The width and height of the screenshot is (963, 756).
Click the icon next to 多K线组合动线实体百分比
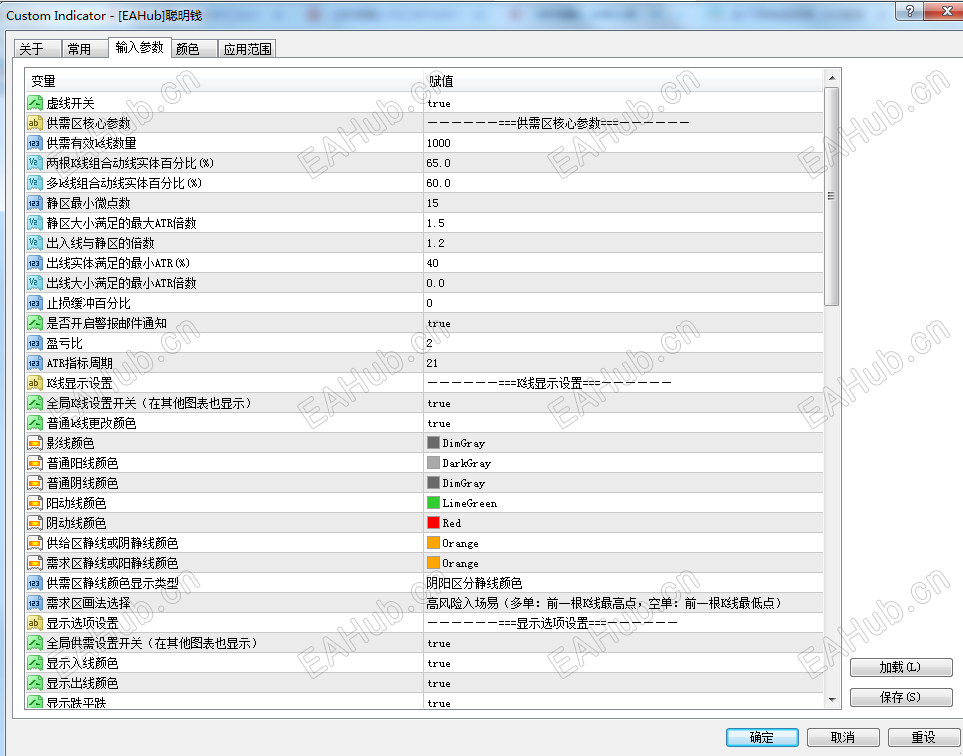(x=34, y=183)
